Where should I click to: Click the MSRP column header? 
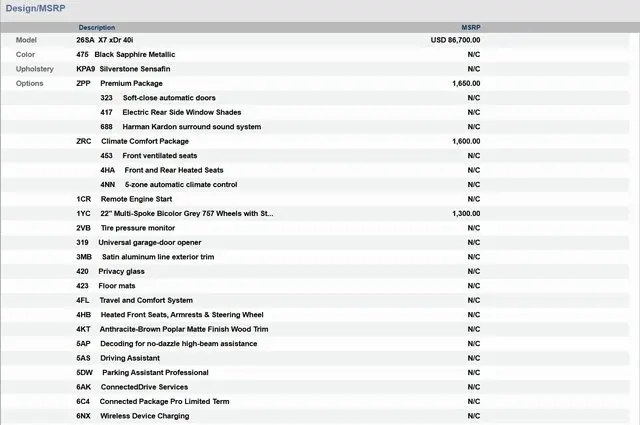470,27
